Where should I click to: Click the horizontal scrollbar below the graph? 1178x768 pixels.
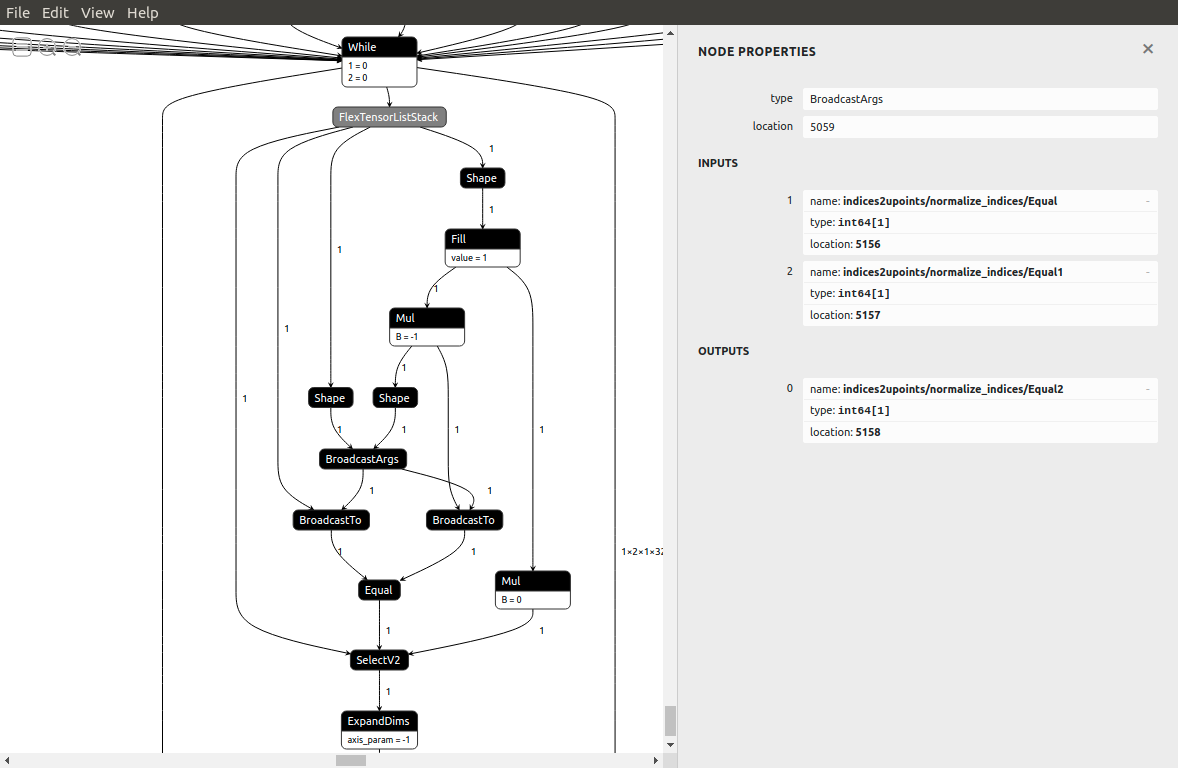tap(349, 760)
